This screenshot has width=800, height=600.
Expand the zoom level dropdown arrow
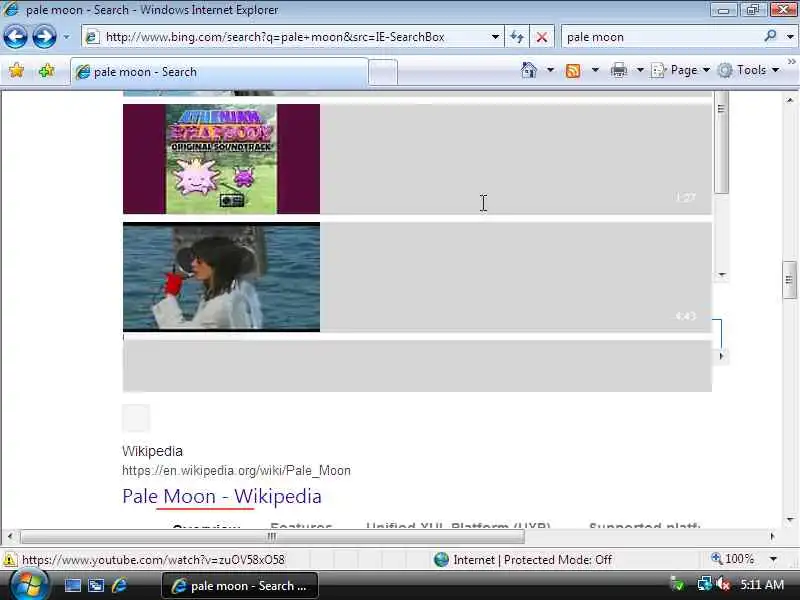(x=773, y=559)
